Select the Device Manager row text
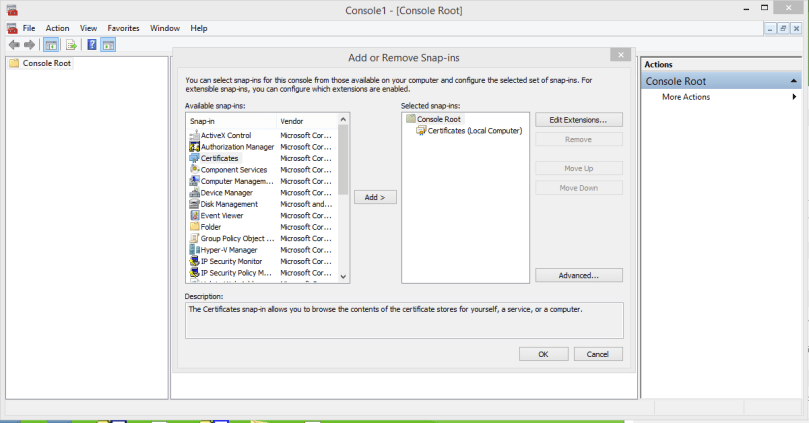Screen dimensions: 809x423 click(x=226, y=192)
